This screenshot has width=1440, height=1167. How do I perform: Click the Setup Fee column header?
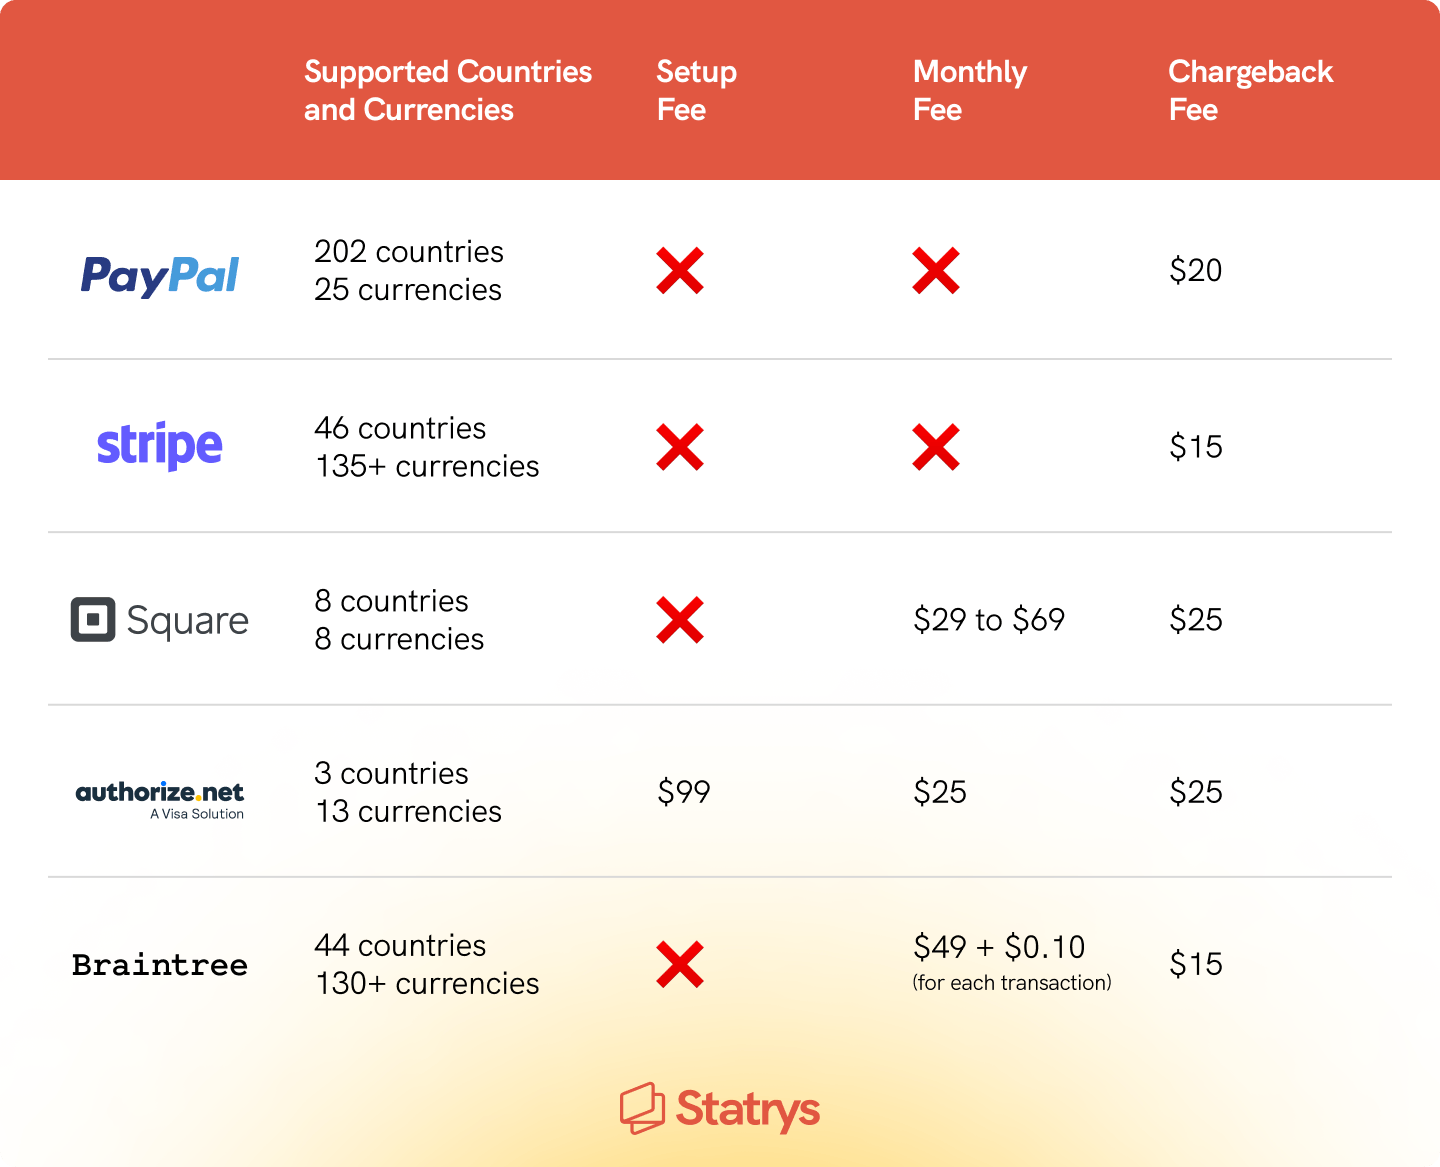pos(696,90)
